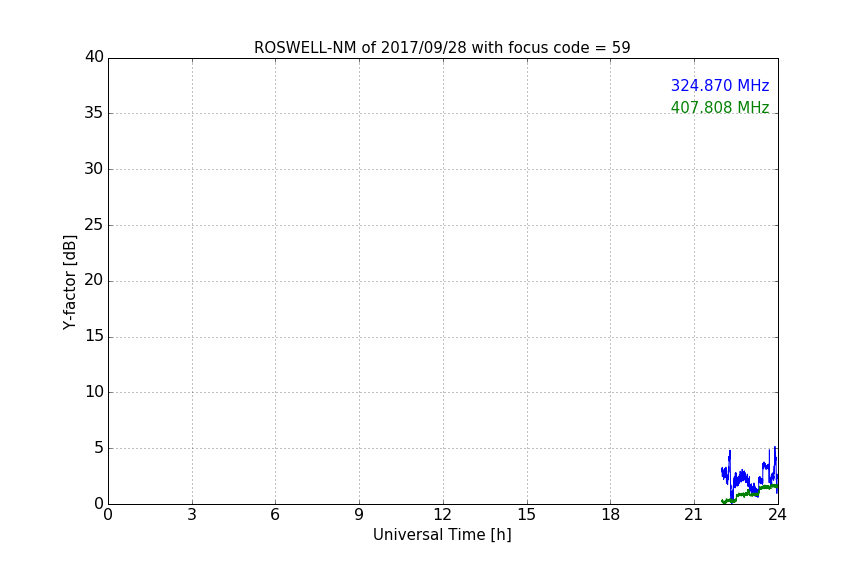This screenshot has width=864, height=576.
Task: Click the x-axis tick label '21'
Action: [694, 515]
